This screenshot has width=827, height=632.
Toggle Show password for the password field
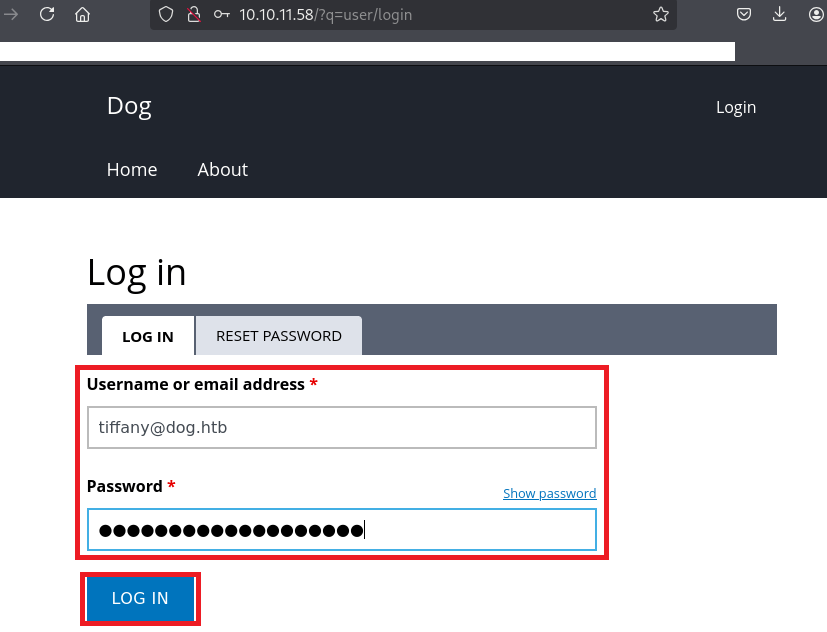pyautogui.click(x=549, y=493)
